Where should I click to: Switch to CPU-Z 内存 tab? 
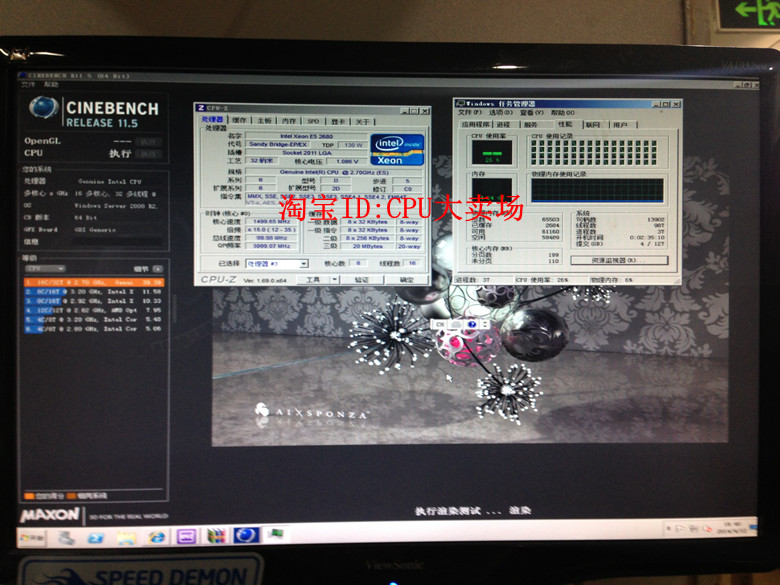pyautogui.click(x=289, y=120)
